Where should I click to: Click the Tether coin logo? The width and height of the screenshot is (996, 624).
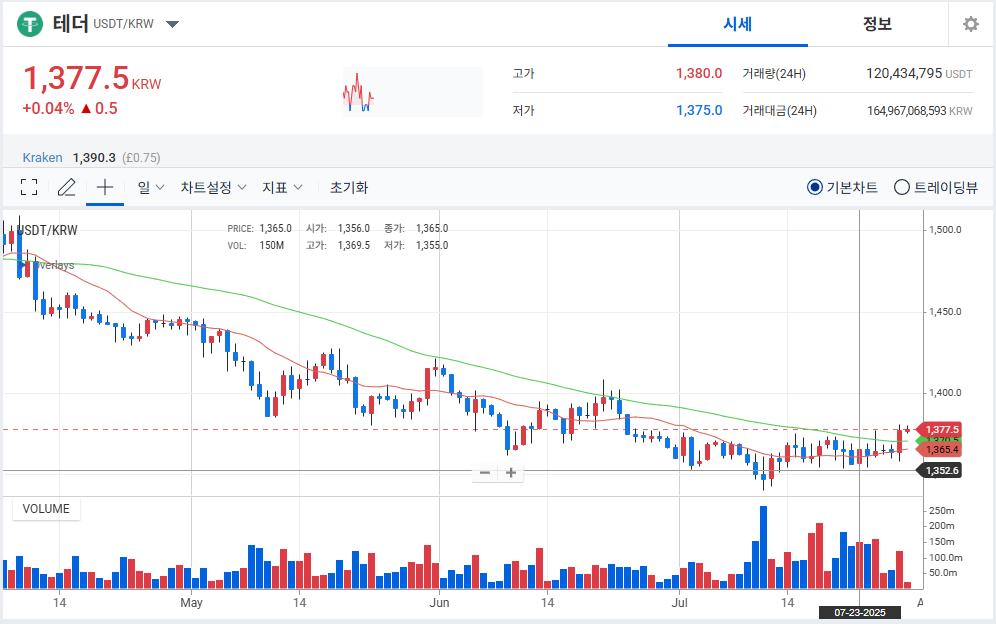coord(31,24)
